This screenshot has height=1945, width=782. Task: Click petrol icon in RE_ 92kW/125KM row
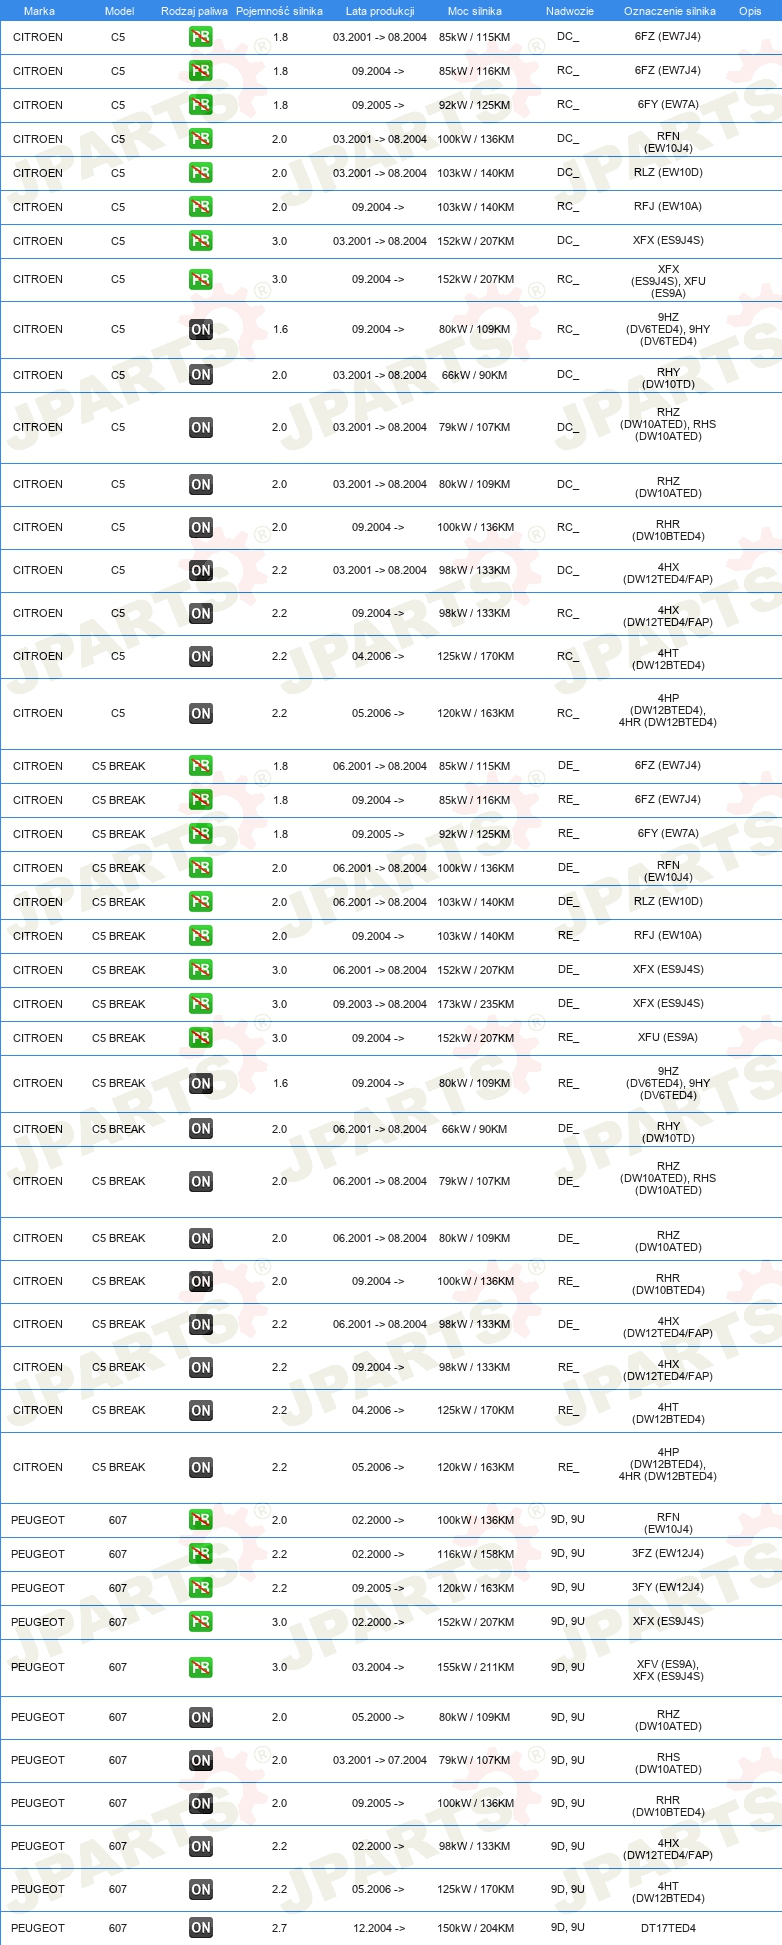point(200,834)
